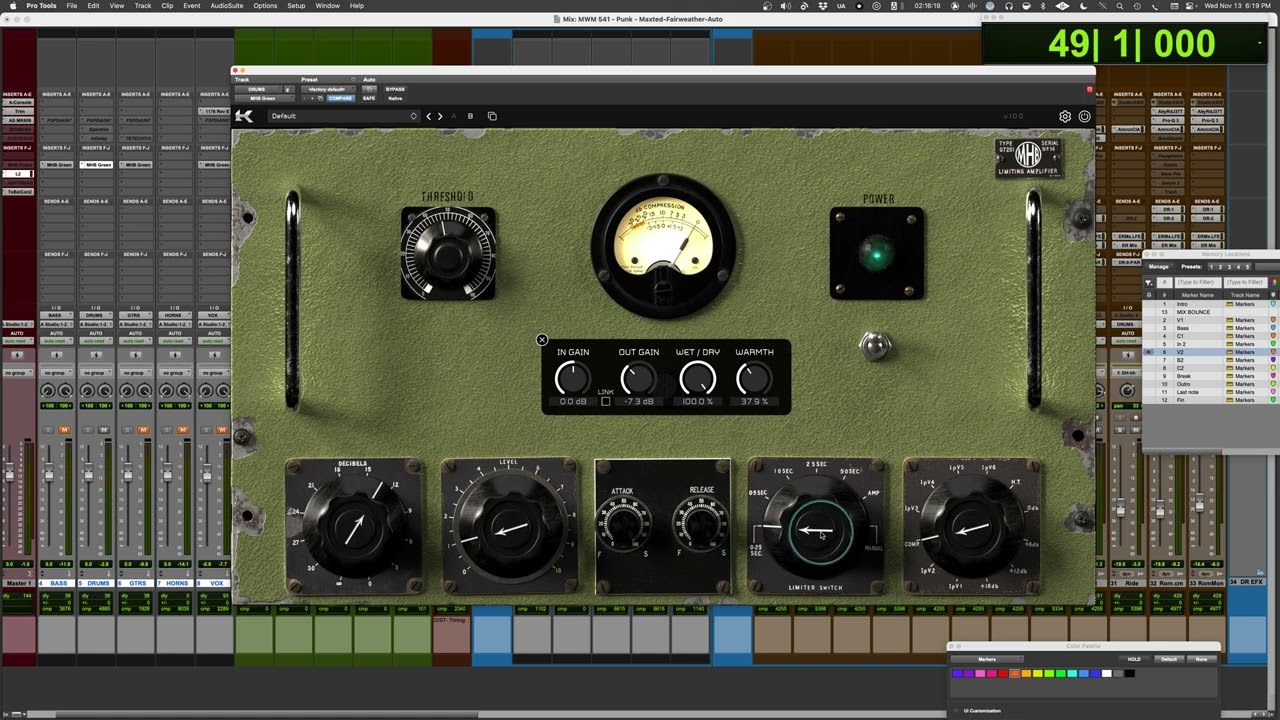Click the ATTACK knob
1280x720 pixels.
click(622, 524)
